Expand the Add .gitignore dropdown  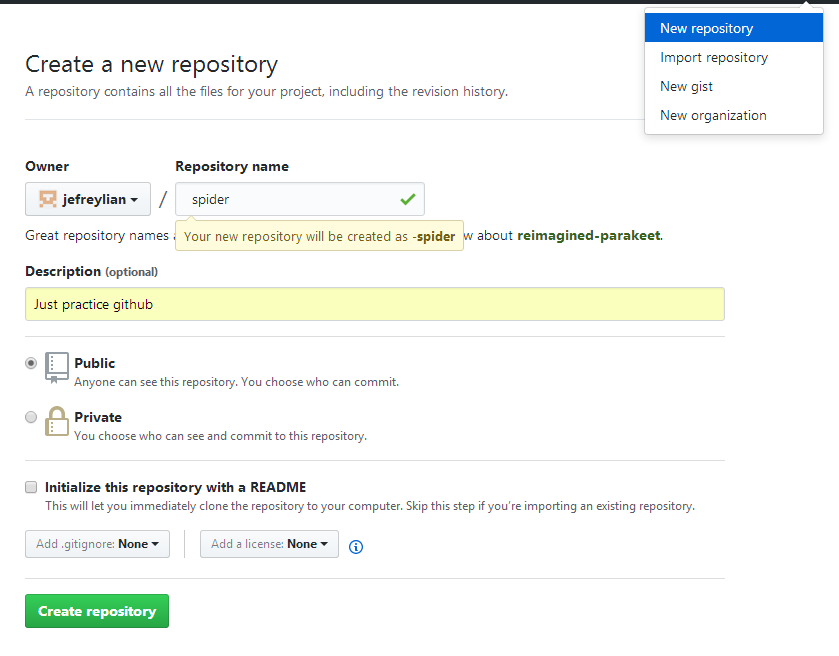click(97, 544)
